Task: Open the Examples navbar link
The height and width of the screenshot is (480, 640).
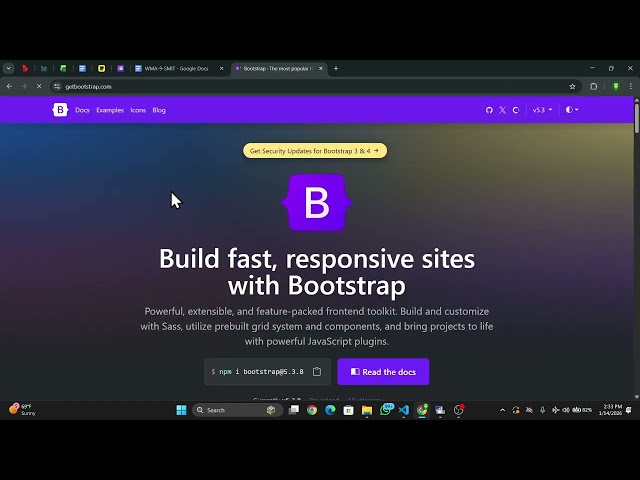Action: tap(110, 110)
